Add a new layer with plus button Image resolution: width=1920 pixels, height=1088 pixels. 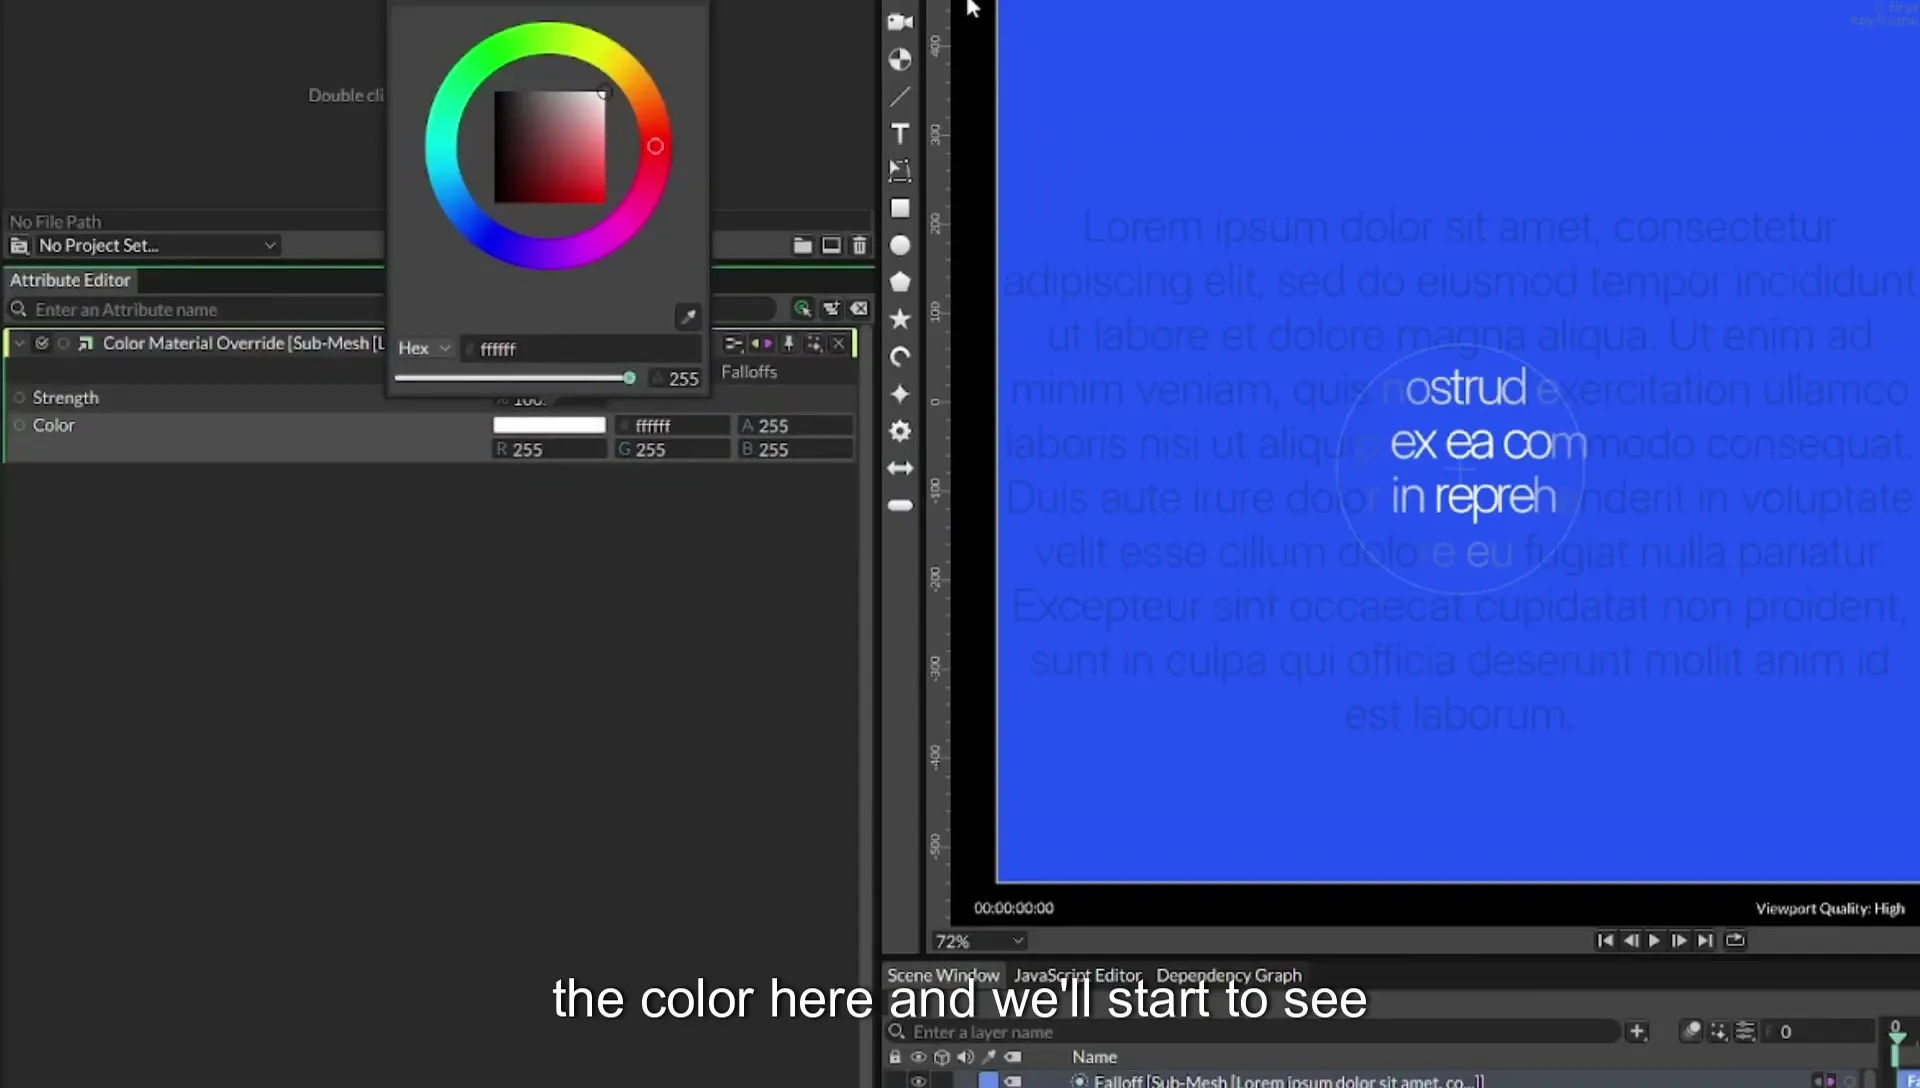(1637, 1031)
